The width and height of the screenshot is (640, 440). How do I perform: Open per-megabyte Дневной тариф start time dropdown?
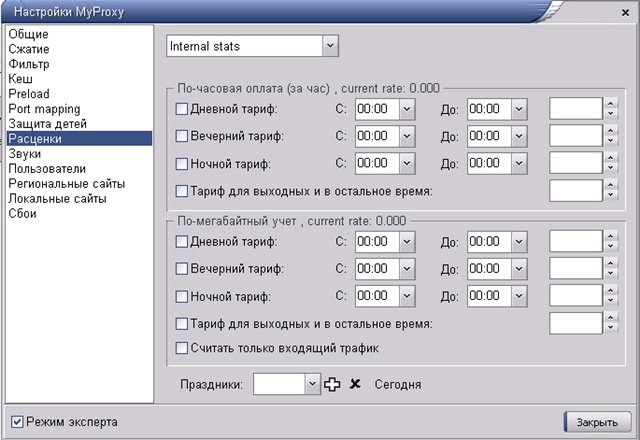[407, 242]
